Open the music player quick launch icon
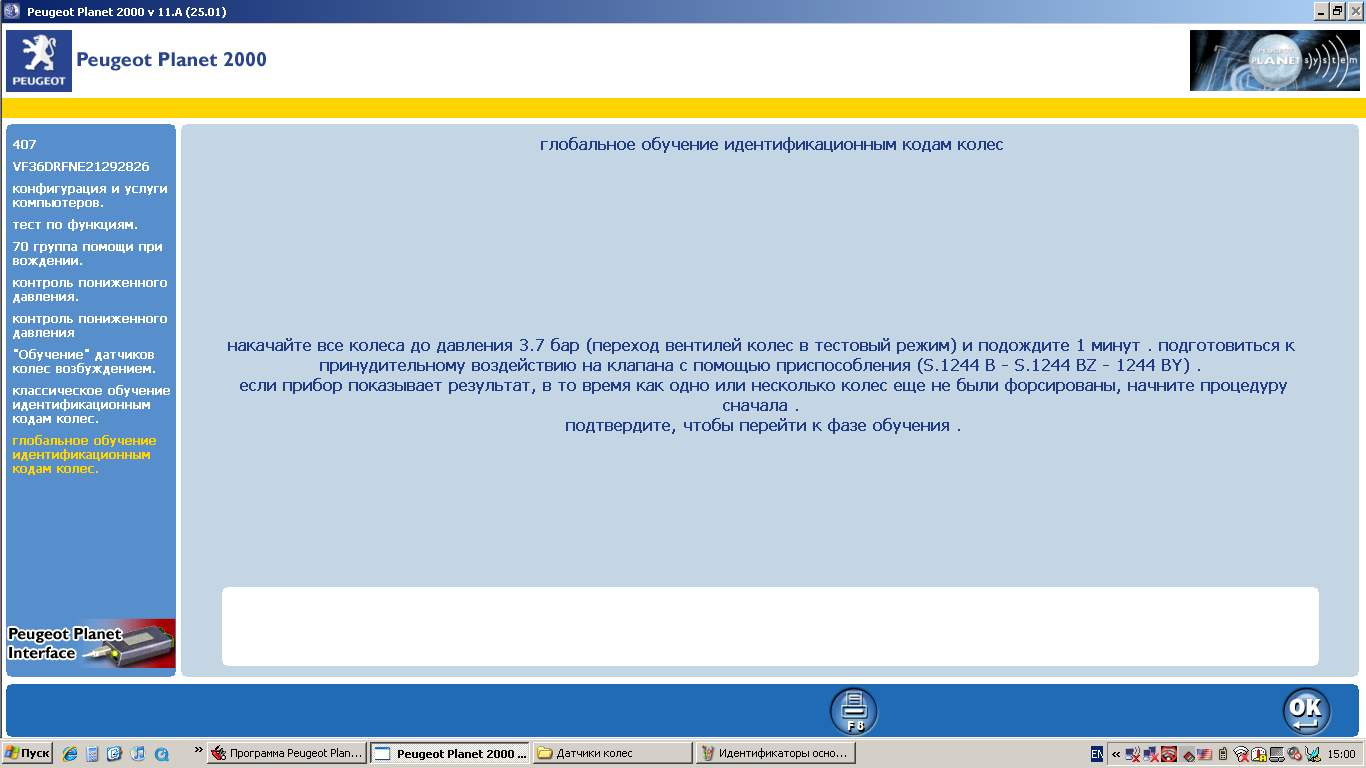The height and width of the screenshot is (768, 1366). point(137,754)
